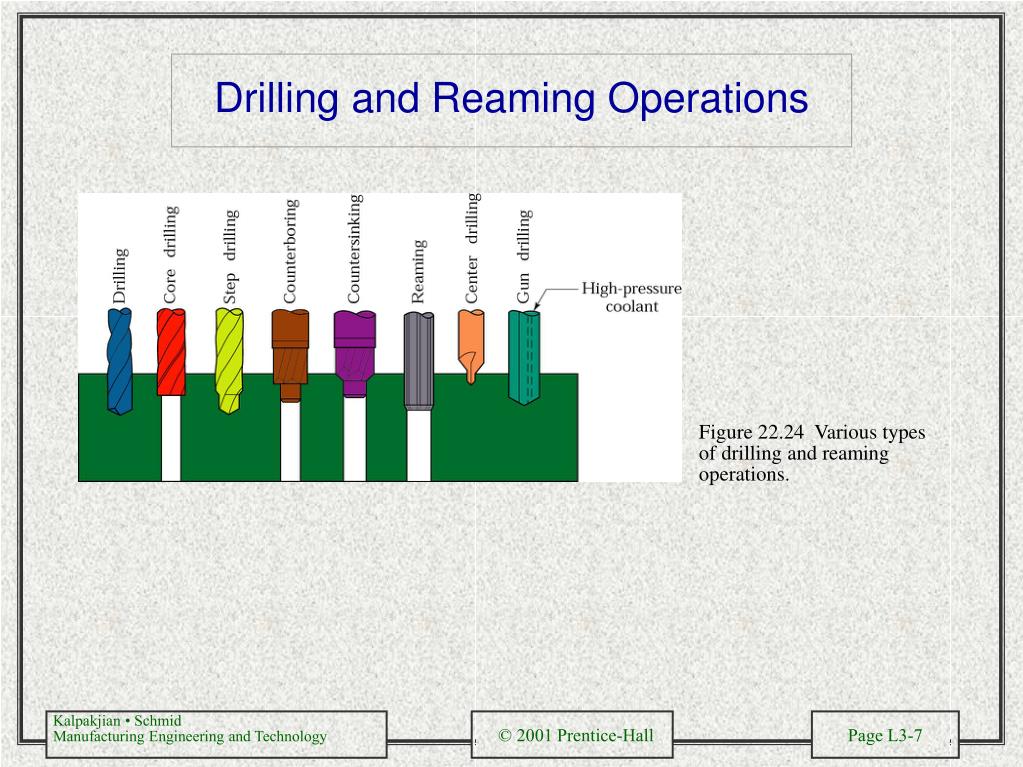Click the '© 2001 Prentice-Hall' footer box
Screen dimensions: 1023x767
coord(572,735)
